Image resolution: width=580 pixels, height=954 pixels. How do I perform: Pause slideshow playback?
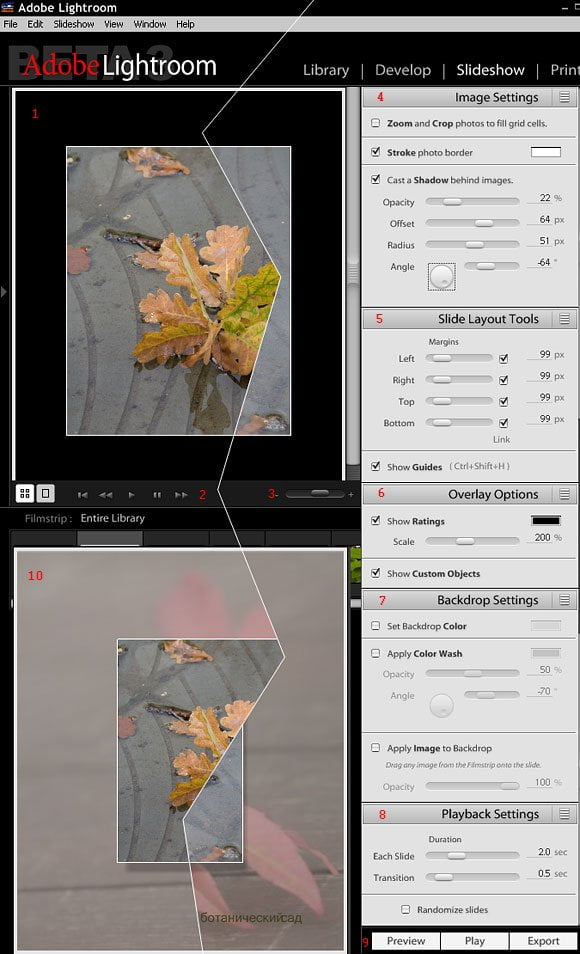157,495
